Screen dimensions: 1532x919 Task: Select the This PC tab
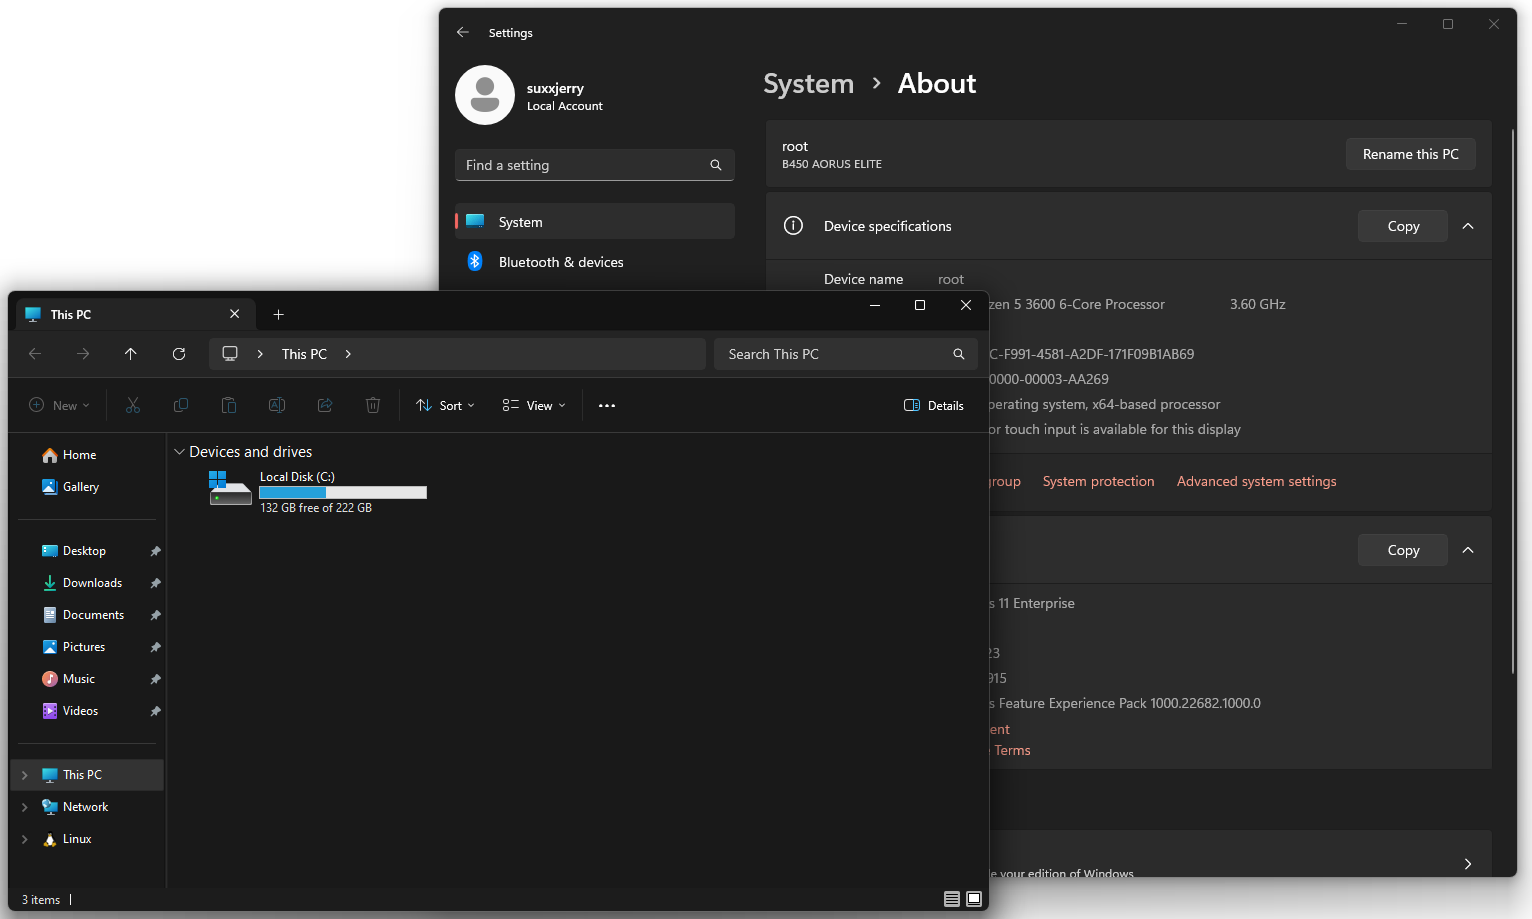click(135, 314)
